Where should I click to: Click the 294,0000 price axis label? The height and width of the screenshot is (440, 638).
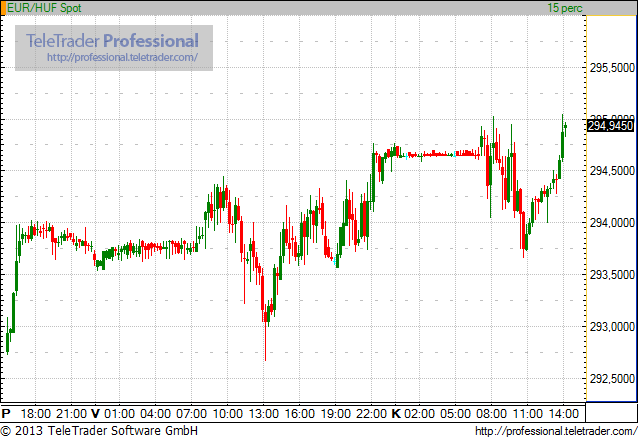pyautogui.click(x=612, y=223)
